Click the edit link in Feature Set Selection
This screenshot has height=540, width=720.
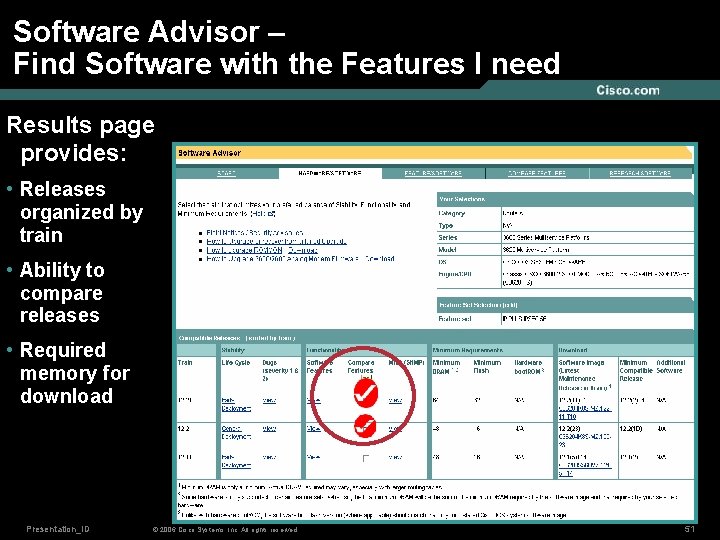coord(510,305)
